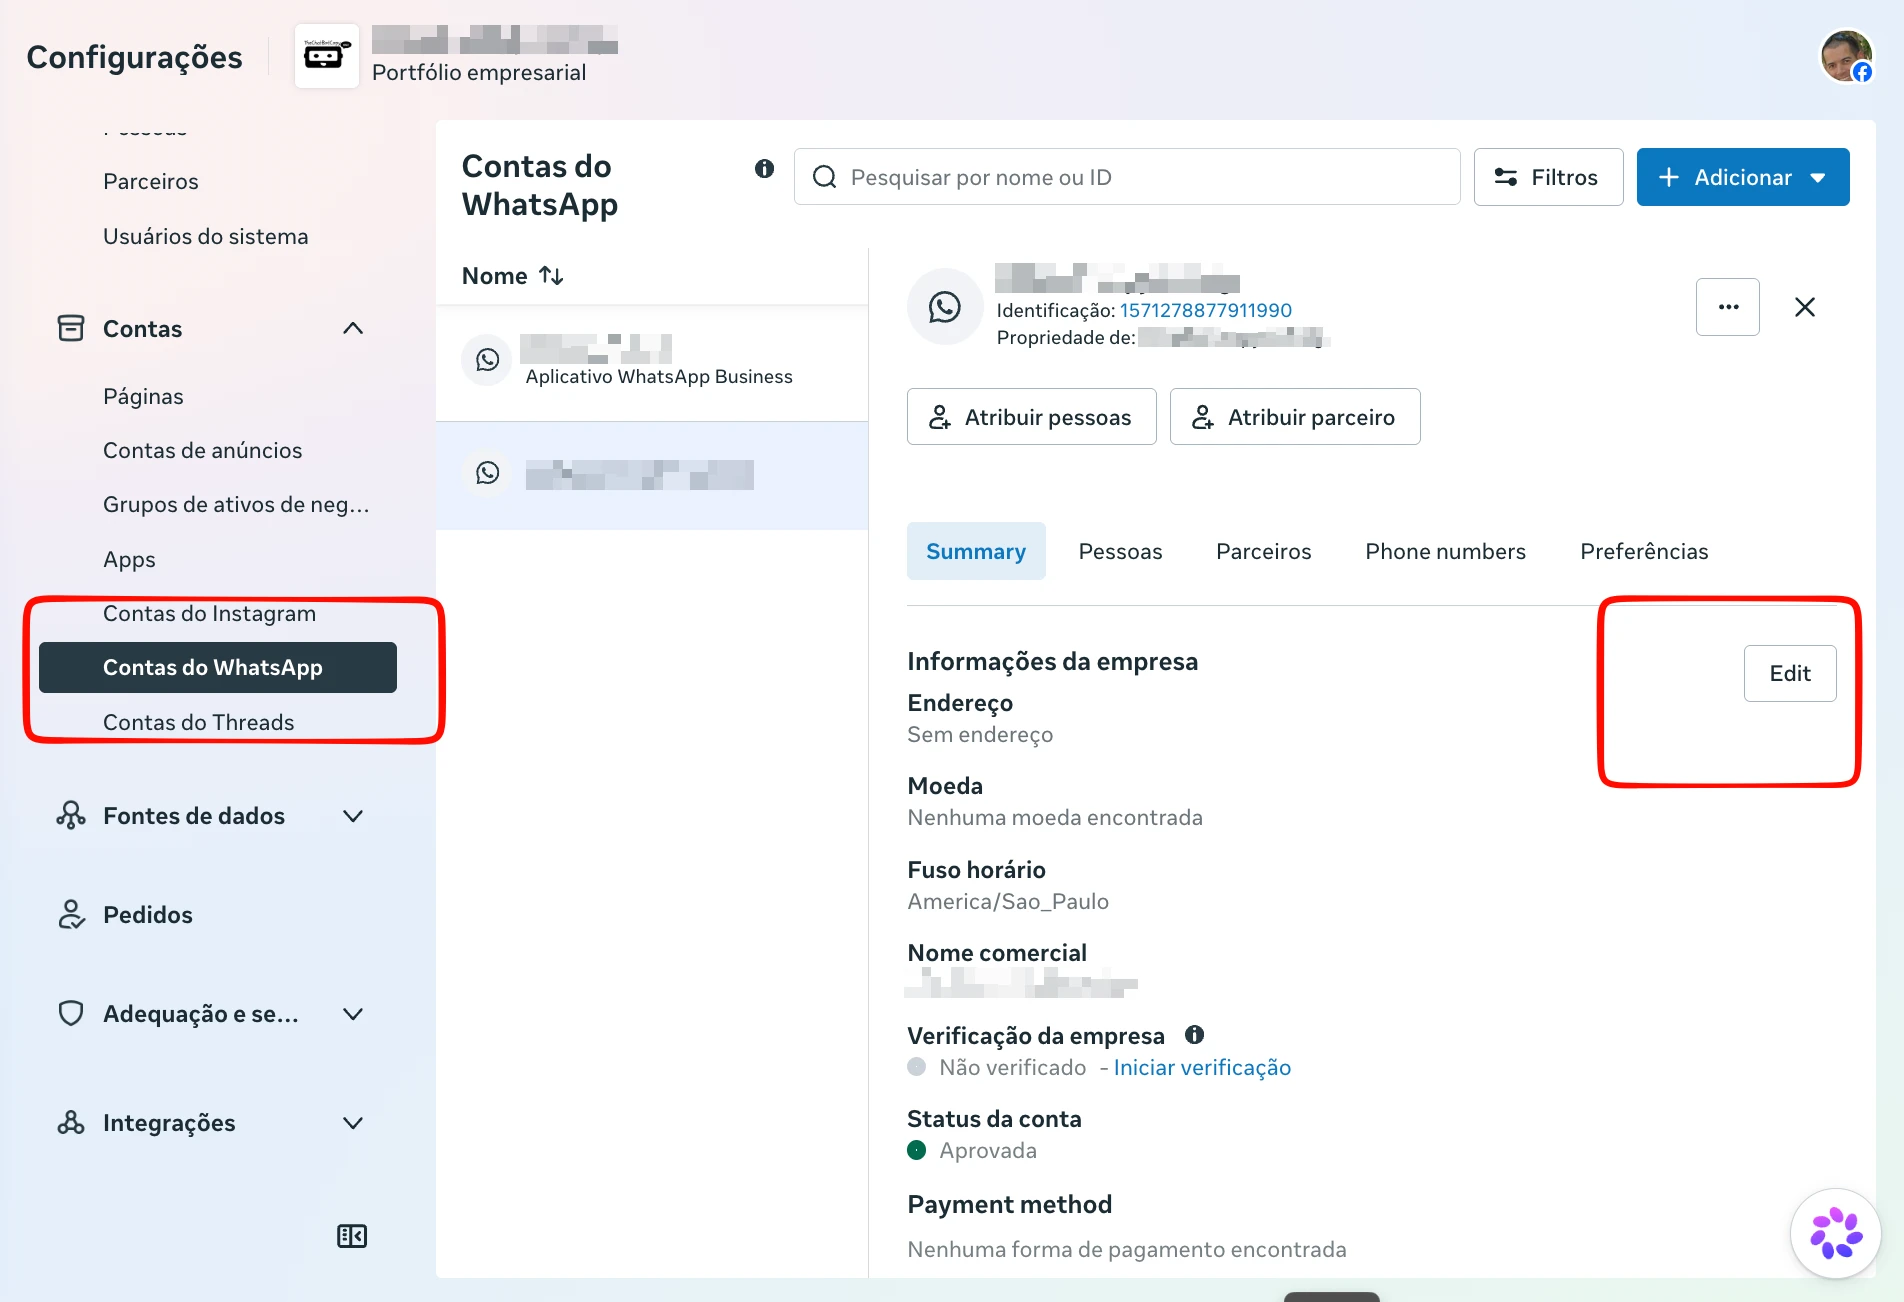1904x1302 pixels.
Task: Open Contas do Instagram in sidebar
Action: [x=210, y=613]
